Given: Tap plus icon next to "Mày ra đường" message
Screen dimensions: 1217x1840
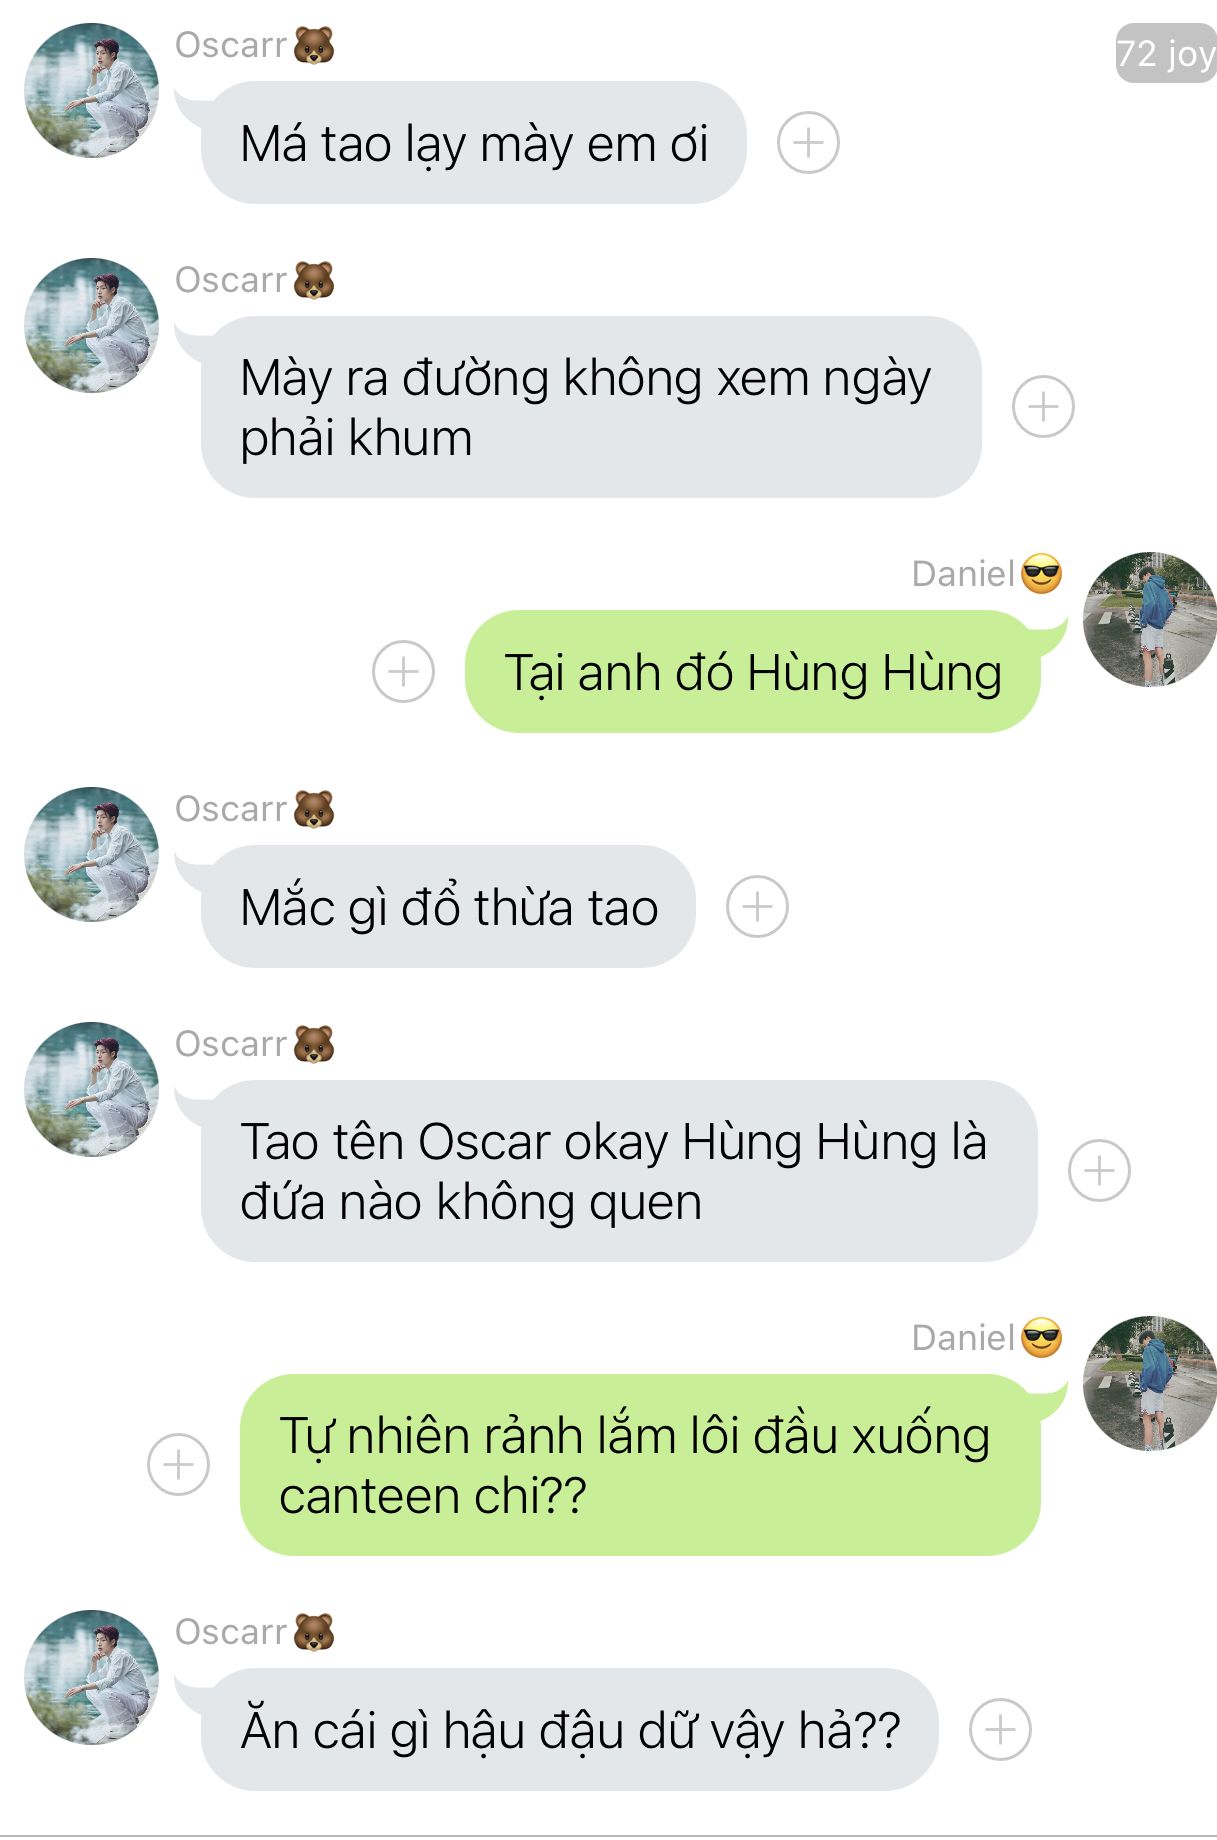Looking at the screenshot, I should [1043, 407].
